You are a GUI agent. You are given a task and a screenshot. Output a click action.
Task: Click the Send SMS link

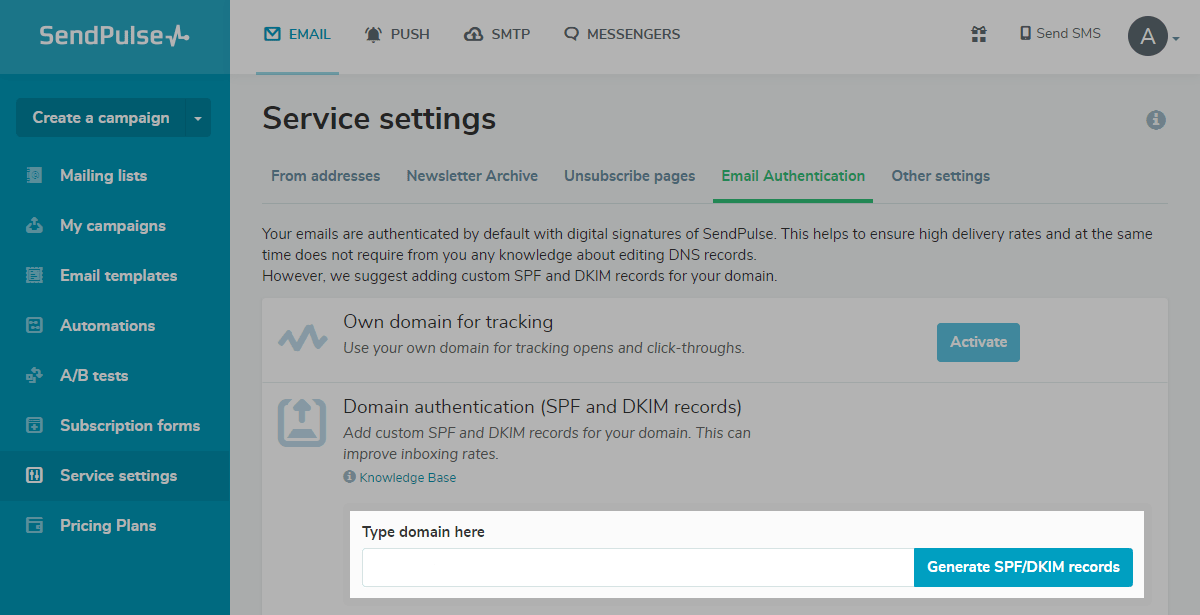(x=1060, y=34)
